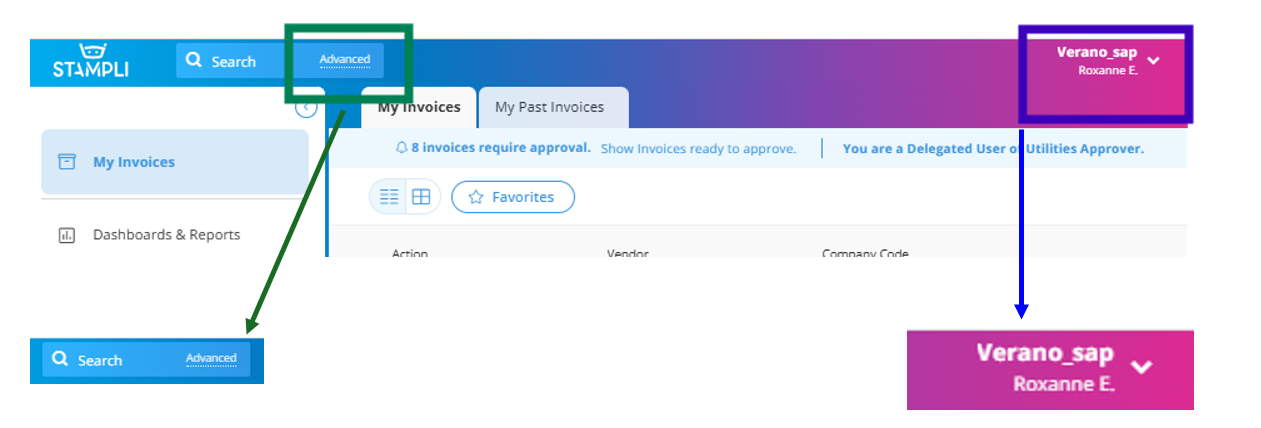This screenshot has width=1261, height=428.
Task: Click the Dashboards & Reports chart icon
Action: tap(67, 236)
